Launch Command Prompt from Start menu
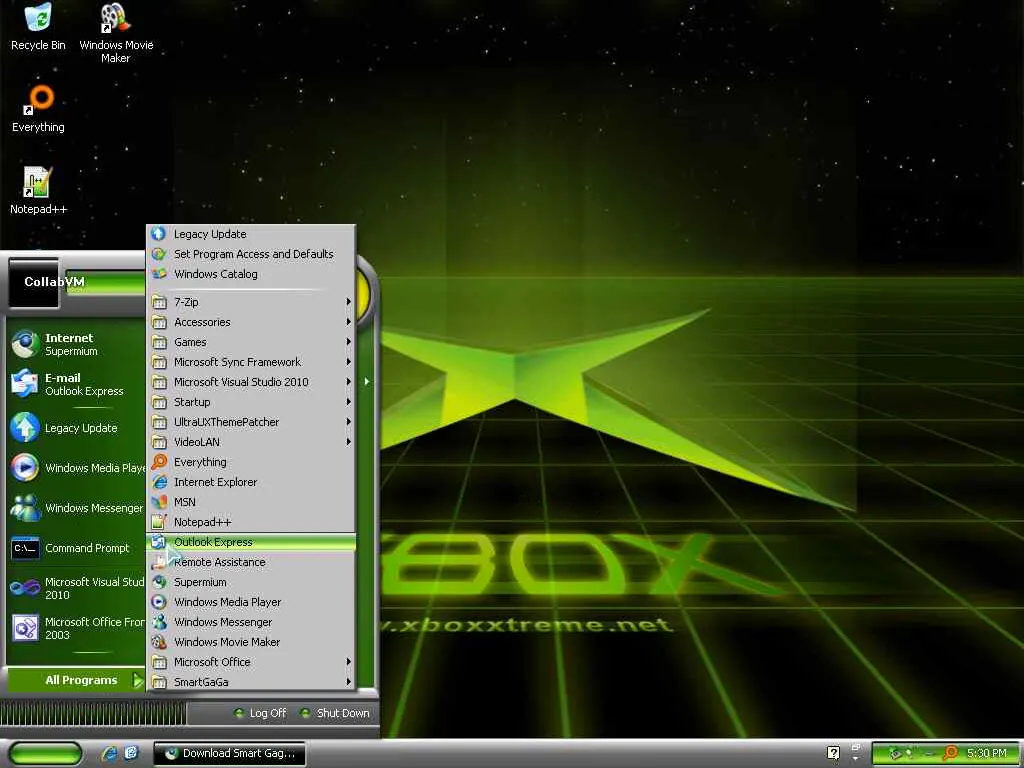The height and width of the screenshot is (768, 1024). pyautogui.click(x=76, y=548)
